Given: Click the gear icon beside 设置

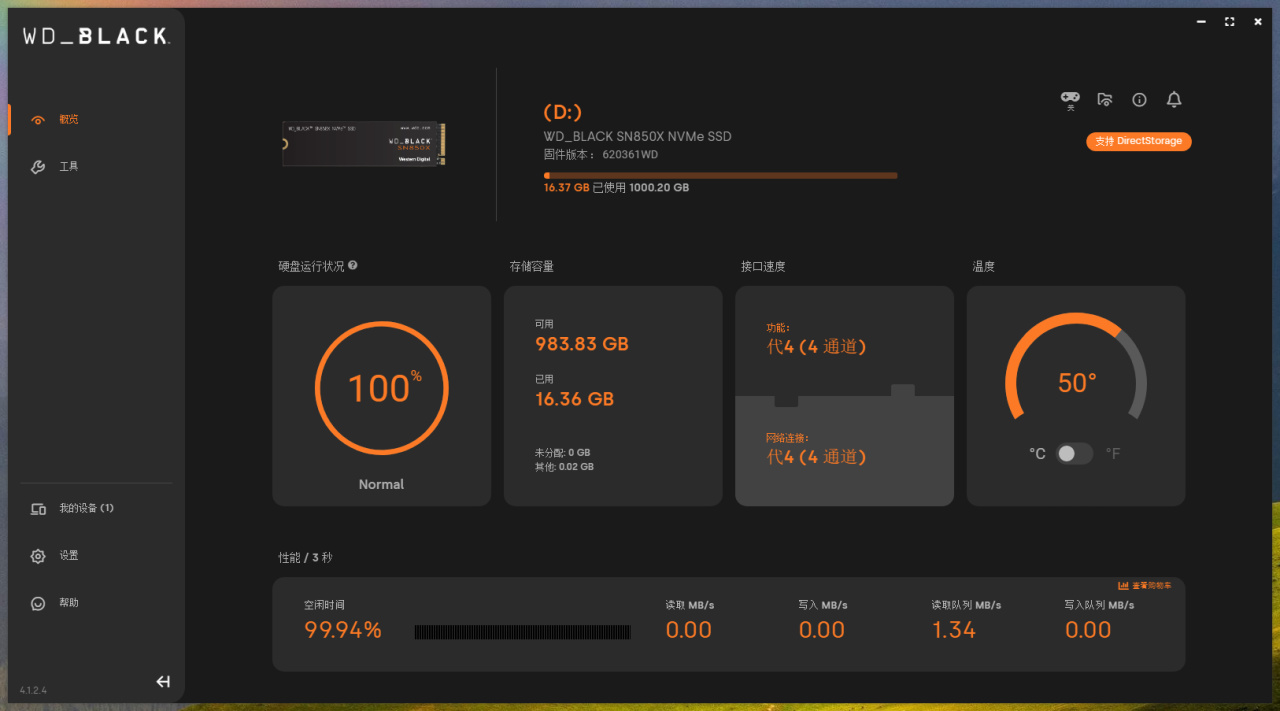Looking at the screenshot, I should tap(38, 556).
